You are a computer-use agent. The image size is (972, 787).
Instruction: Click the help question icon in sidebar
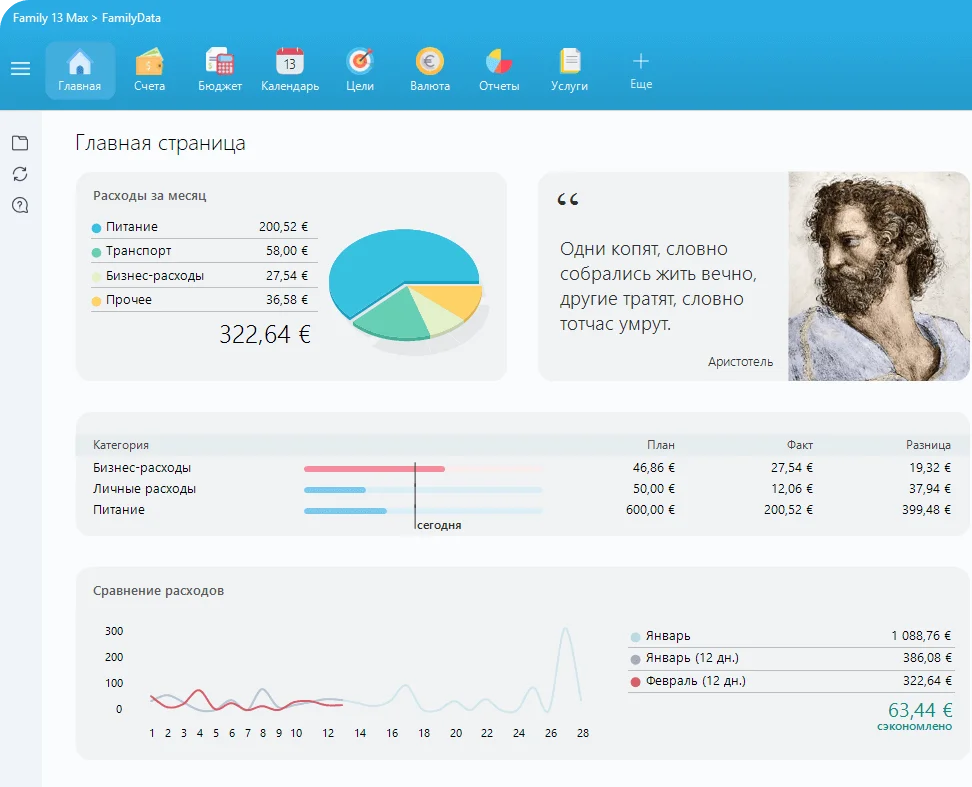tap(20, 206)
